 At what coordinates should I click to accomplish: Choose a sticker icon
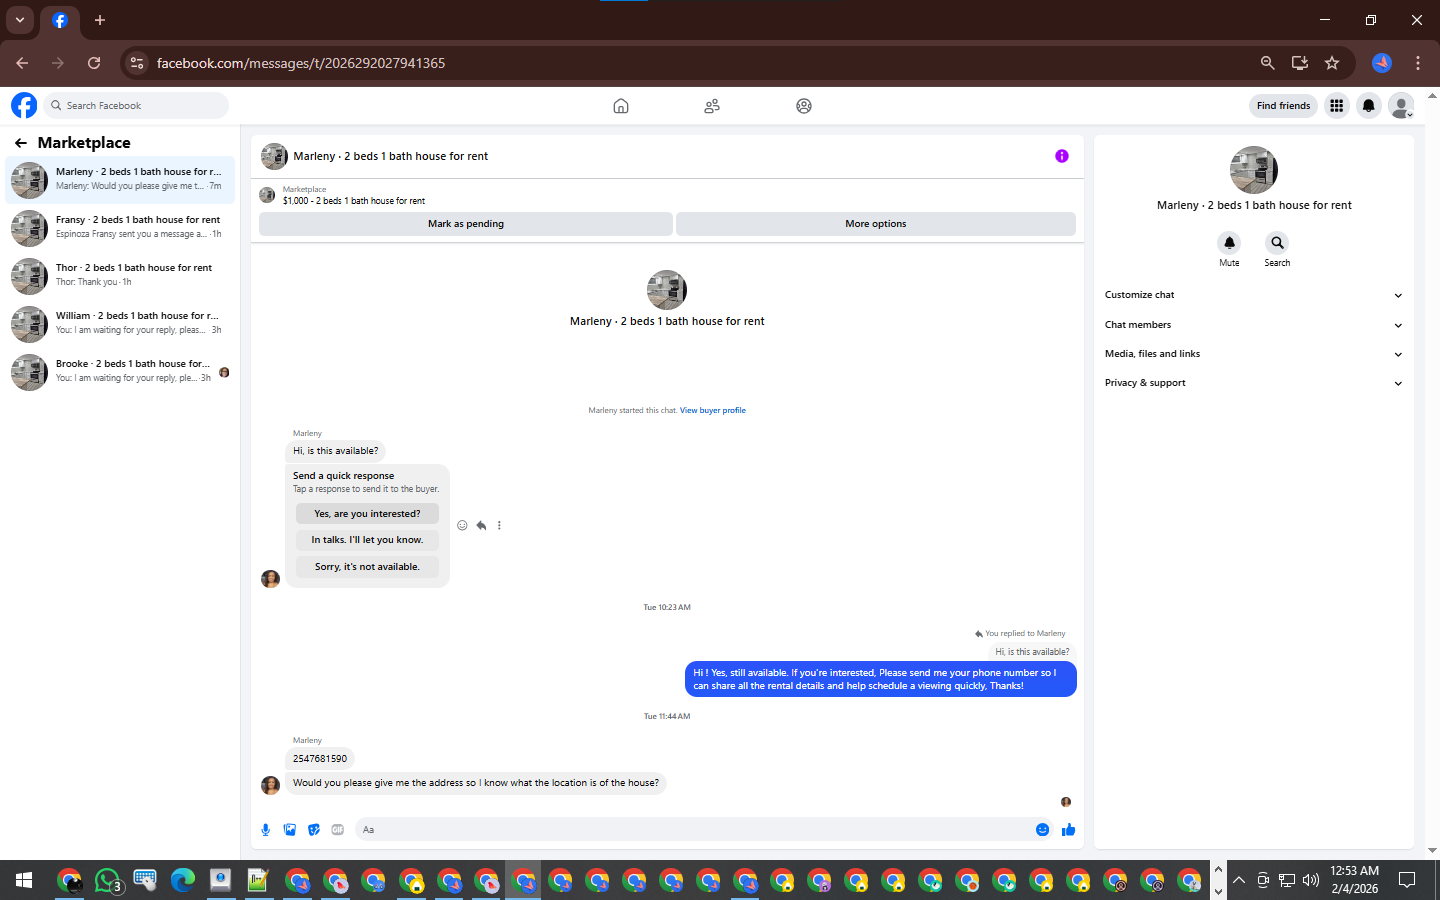314,830
